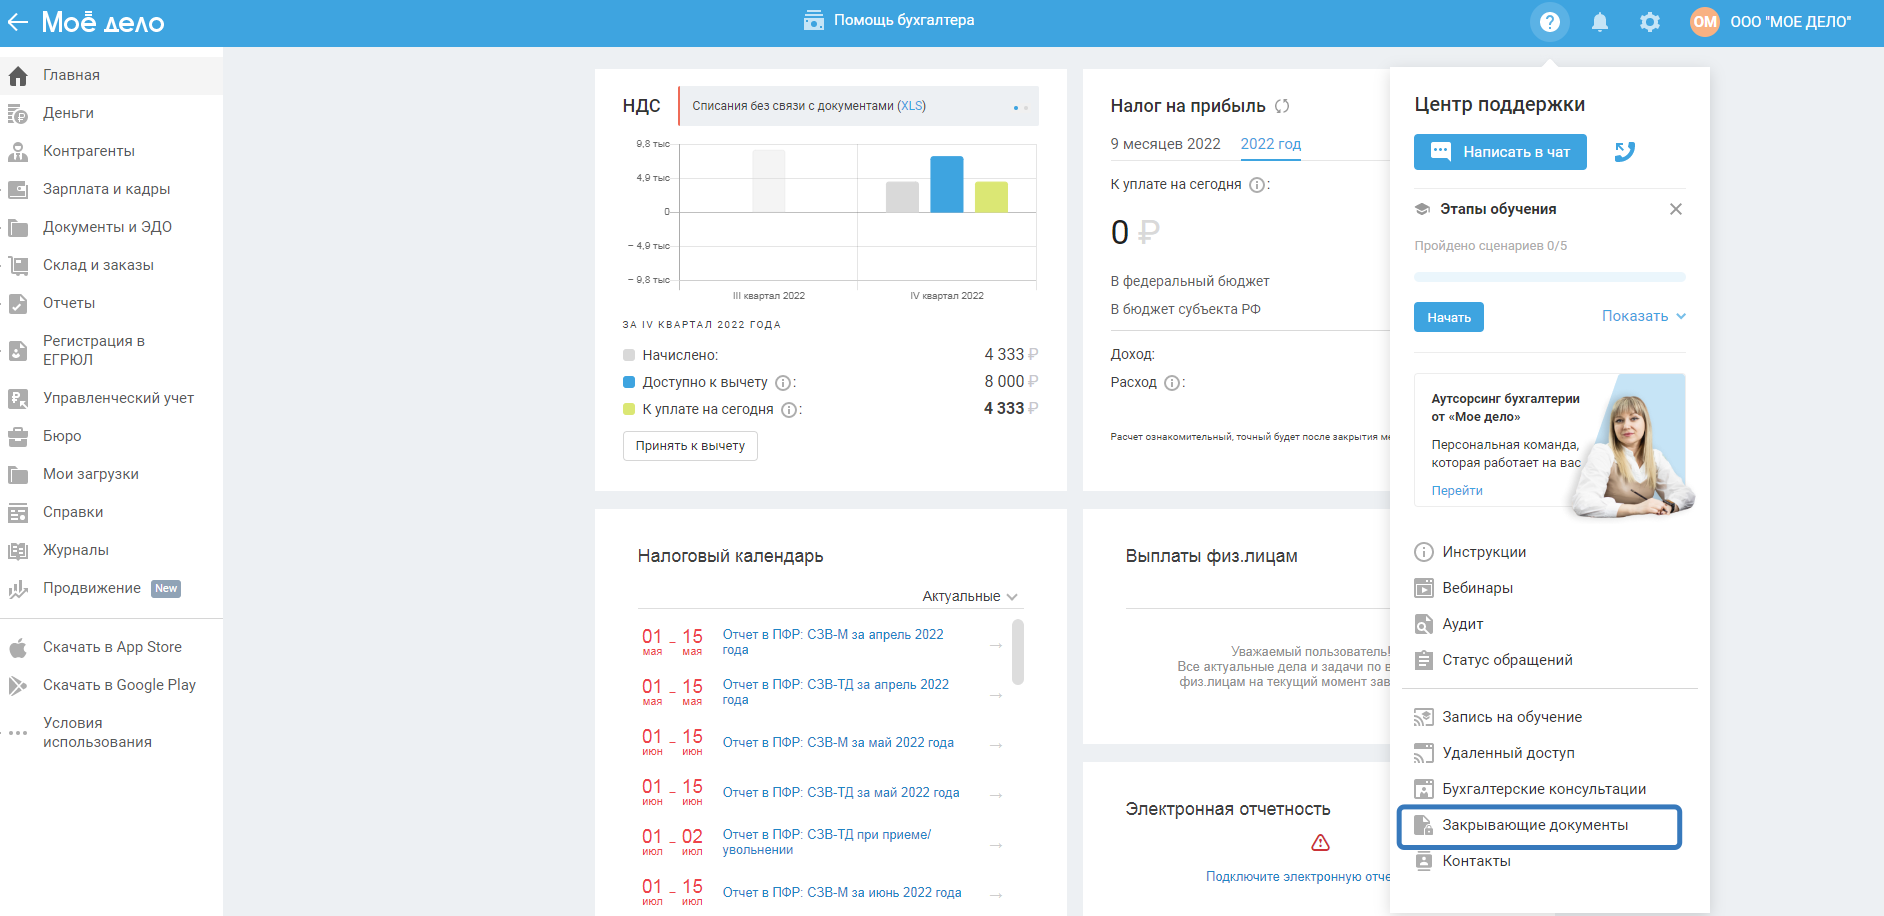The height and width of the screenshot is (916, 1884).
Task: Click the tax calendar scrollbar
Action: (x=1018, y=652)
